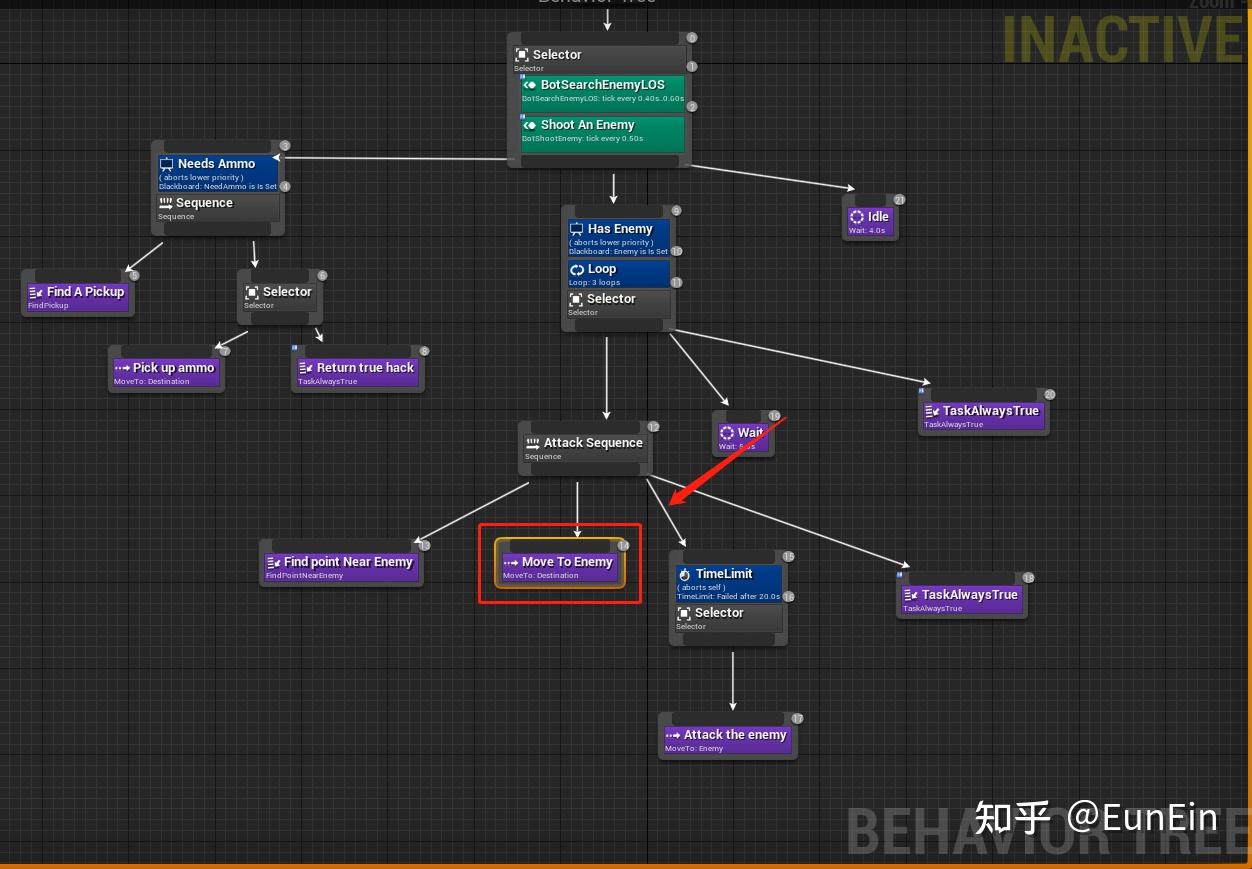
Task: Click the Find A Pickup task icon
Action: click(36, 292)
